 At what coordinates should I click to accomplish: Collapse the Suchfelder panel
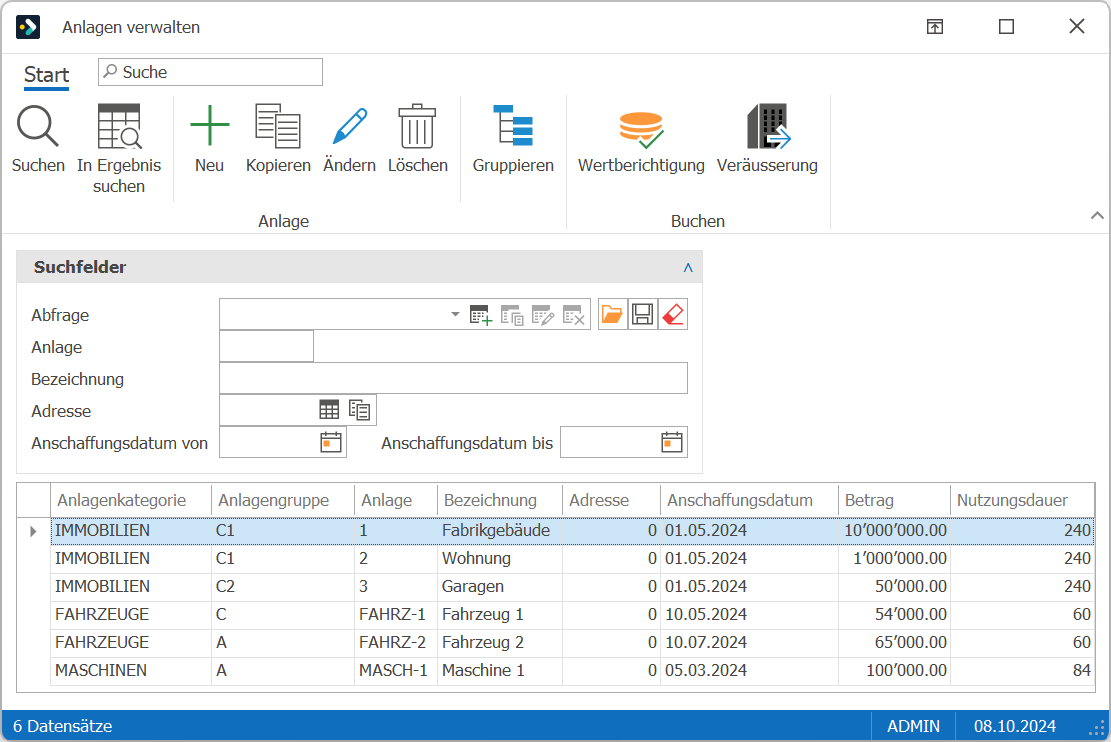687,267
